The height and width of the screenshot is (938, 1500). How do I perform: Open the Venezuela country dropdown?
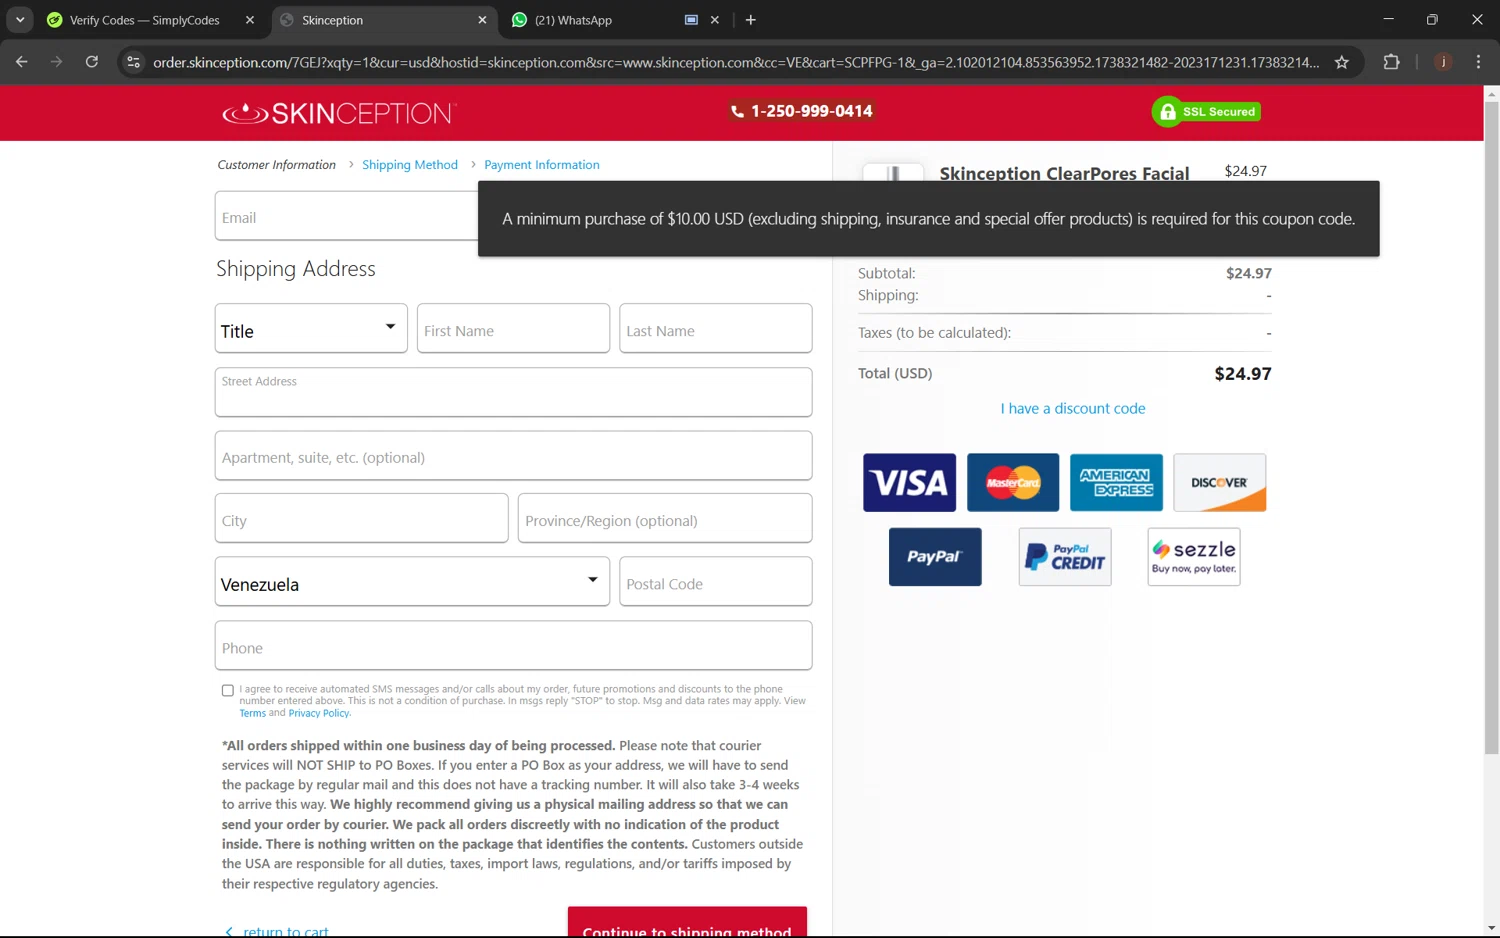click(x=412, y=582)
